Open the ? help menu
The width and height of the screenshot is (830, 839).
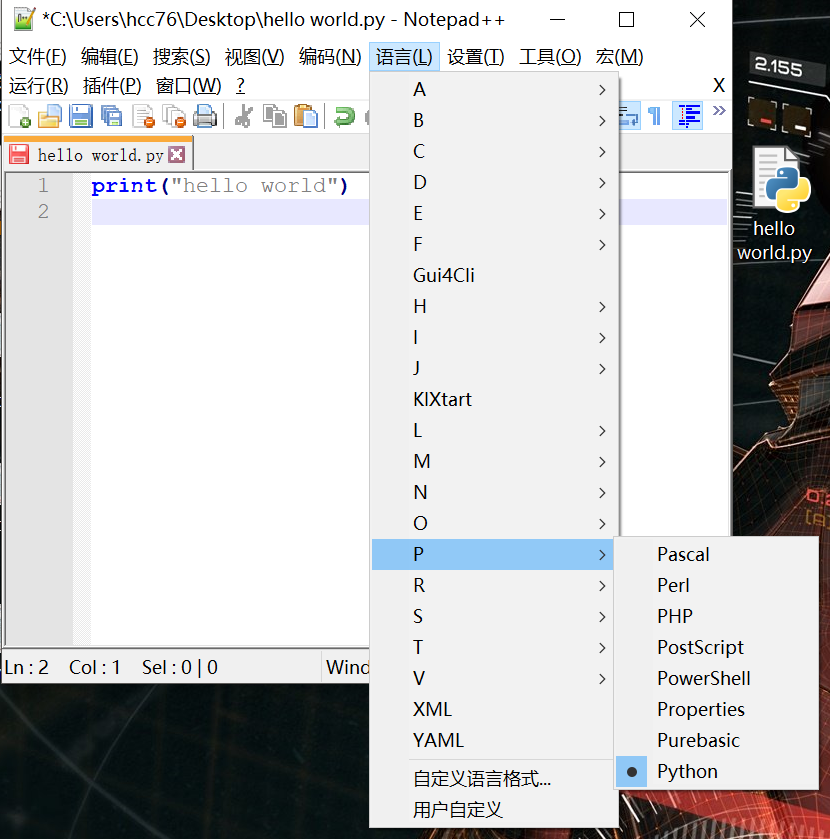(240, 85)
